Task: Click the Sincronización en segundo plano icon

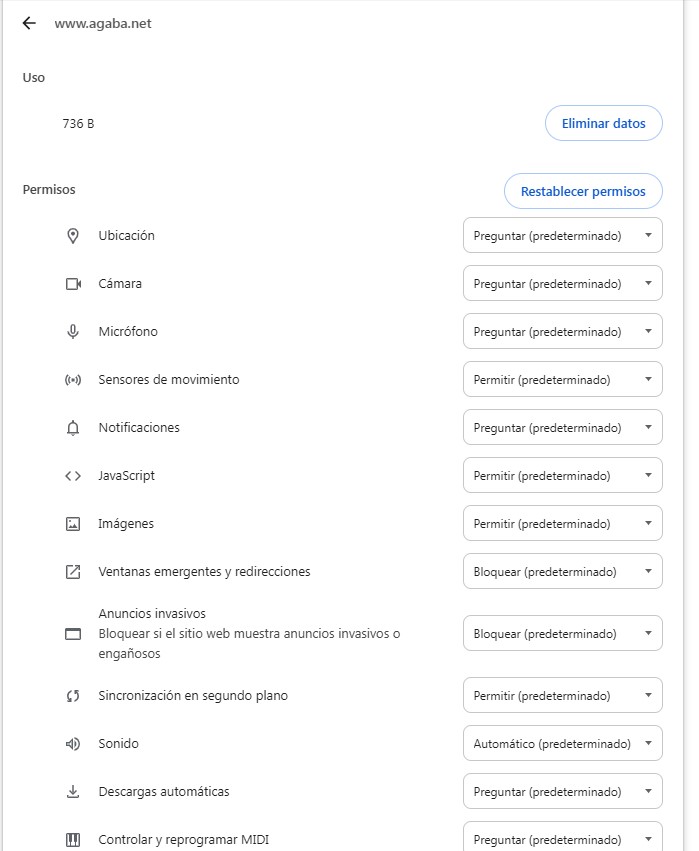Action: tap(73, 696)
